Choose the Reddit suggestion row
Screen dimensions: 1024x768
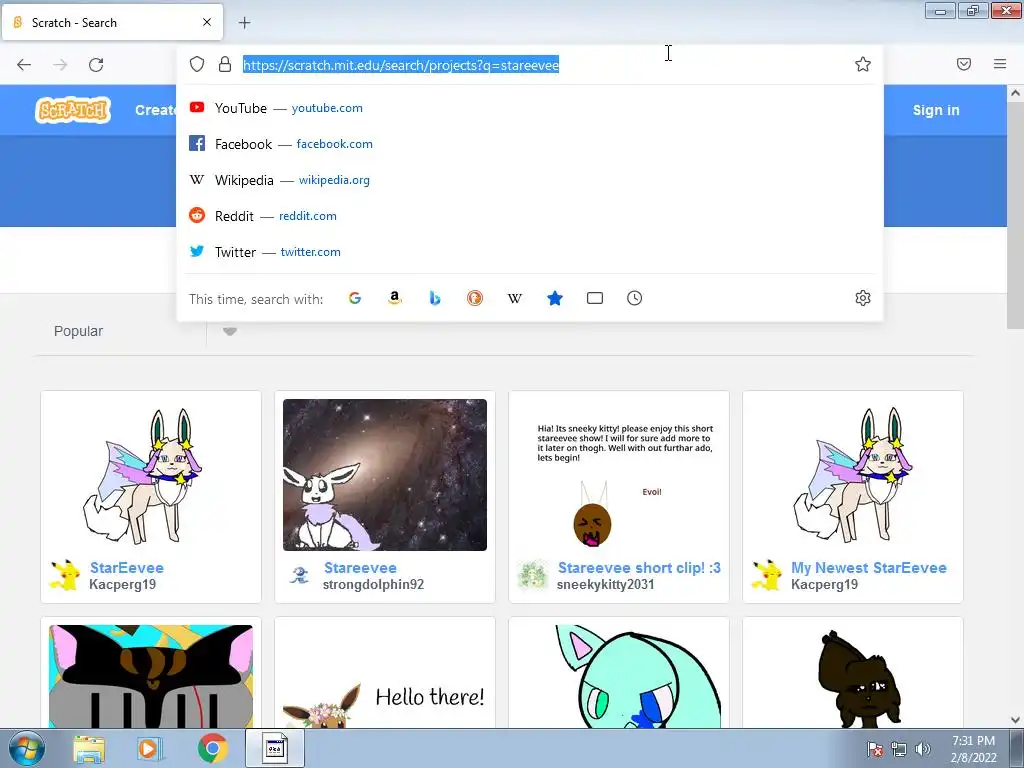530,216
